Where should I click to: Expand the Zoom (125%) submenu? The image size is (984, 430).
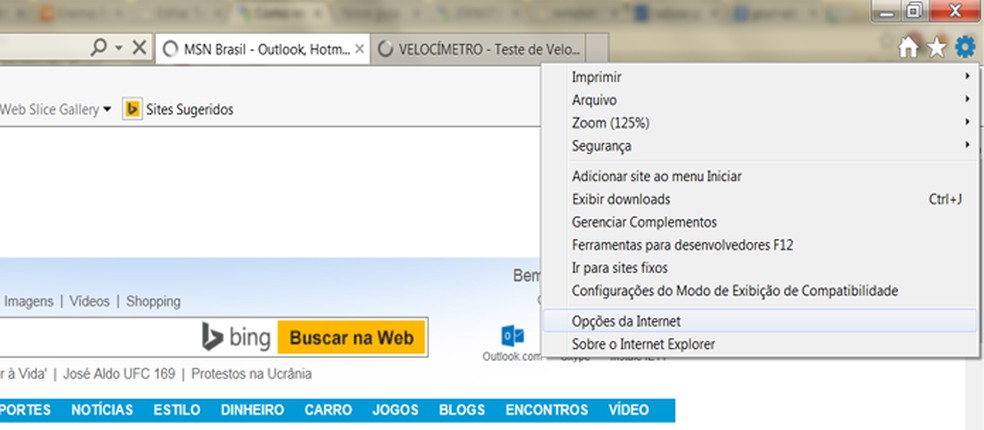click(761, 123)
